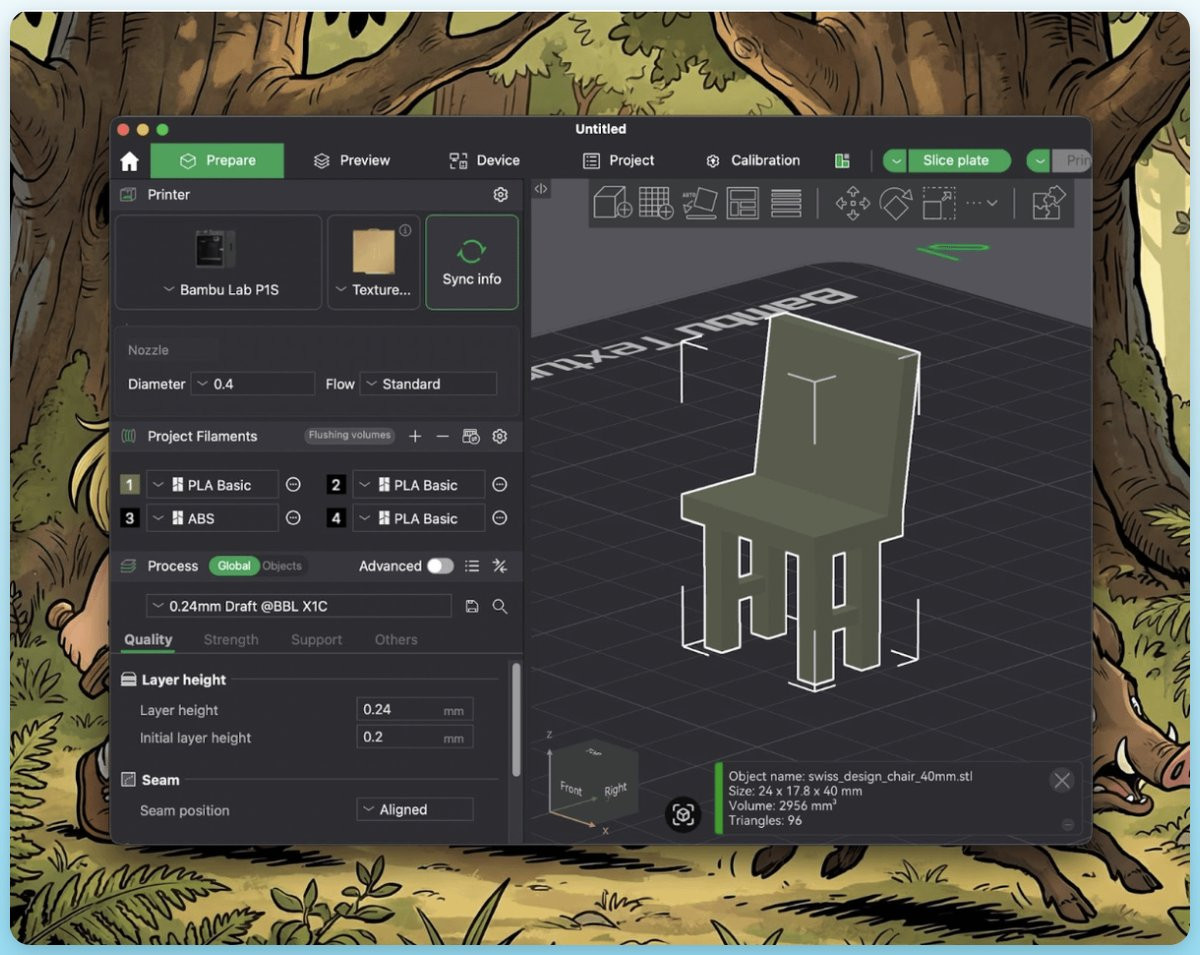1200x955 pixels.
Task: Open printer settings gear icon
Action: pyautogui.click(x=501, y=195)
